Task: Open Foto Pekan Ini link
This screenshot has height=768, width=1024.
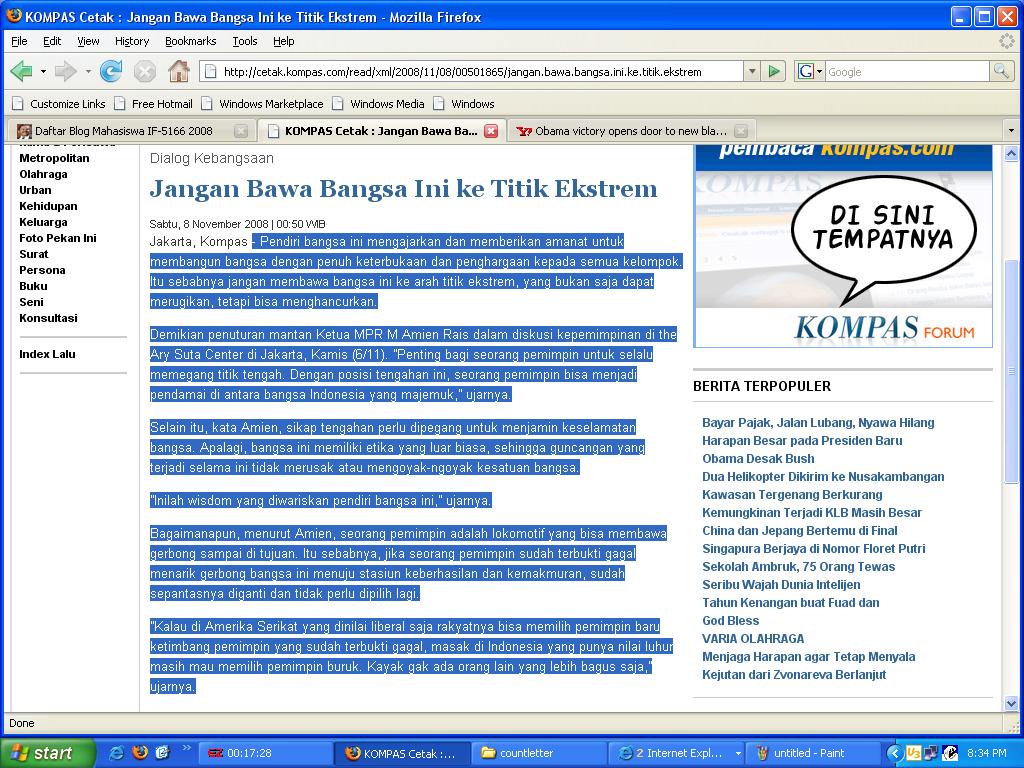Action: 58,238
